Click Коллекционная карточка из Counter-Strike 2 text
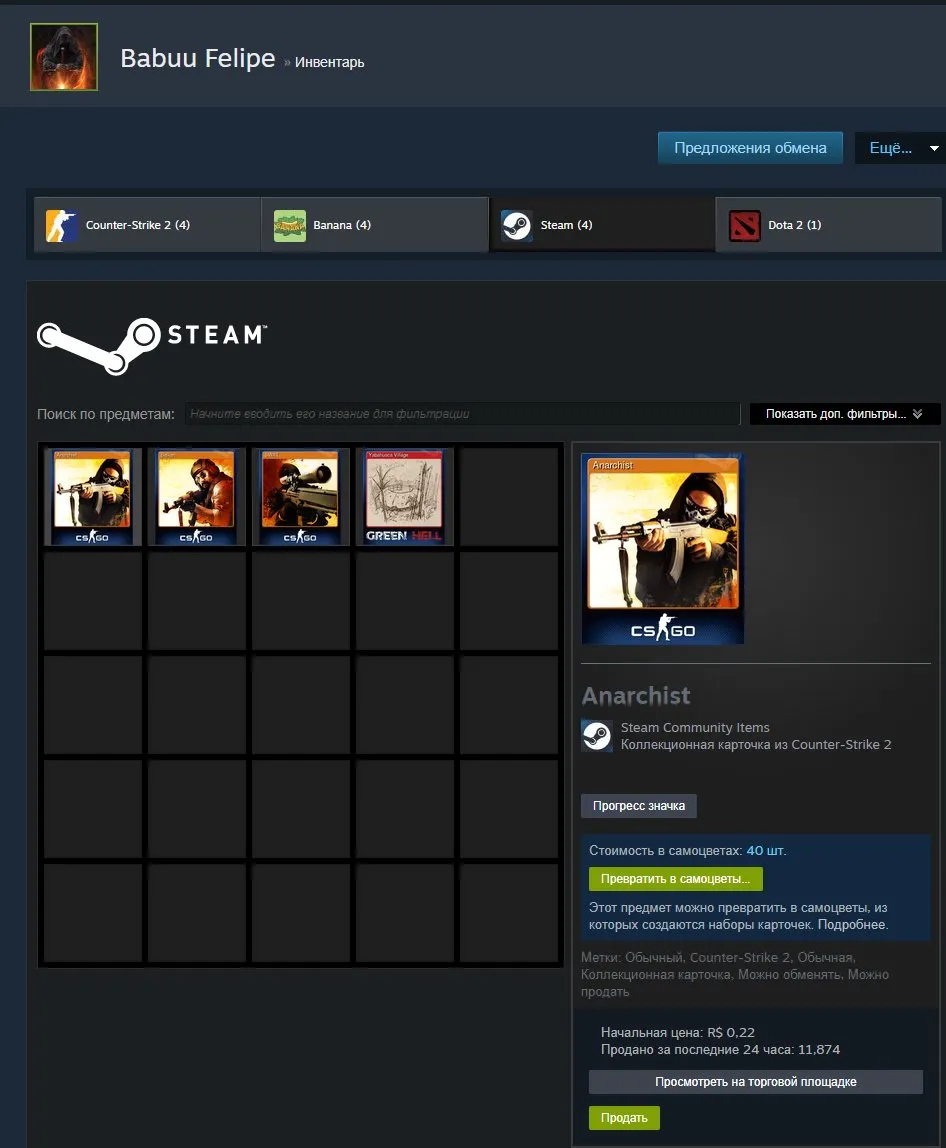The width and height of the screenshot is (946, 1148). (756, 745)
